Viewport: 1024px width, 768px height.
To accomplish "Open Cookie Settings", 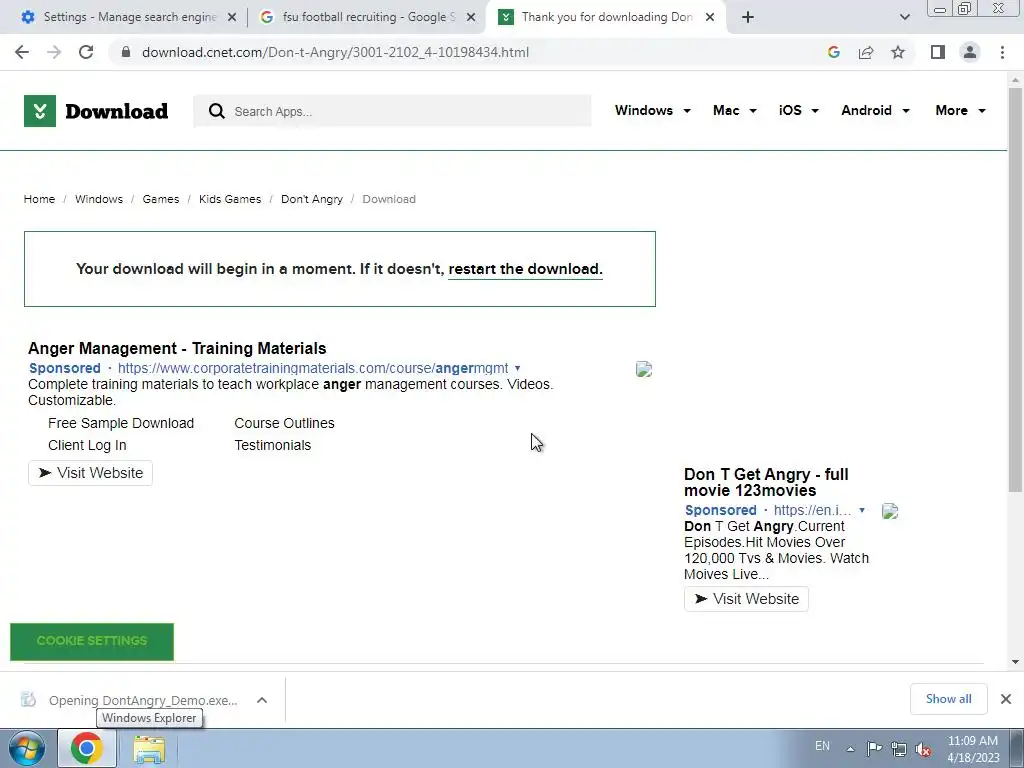I will 92,641.
